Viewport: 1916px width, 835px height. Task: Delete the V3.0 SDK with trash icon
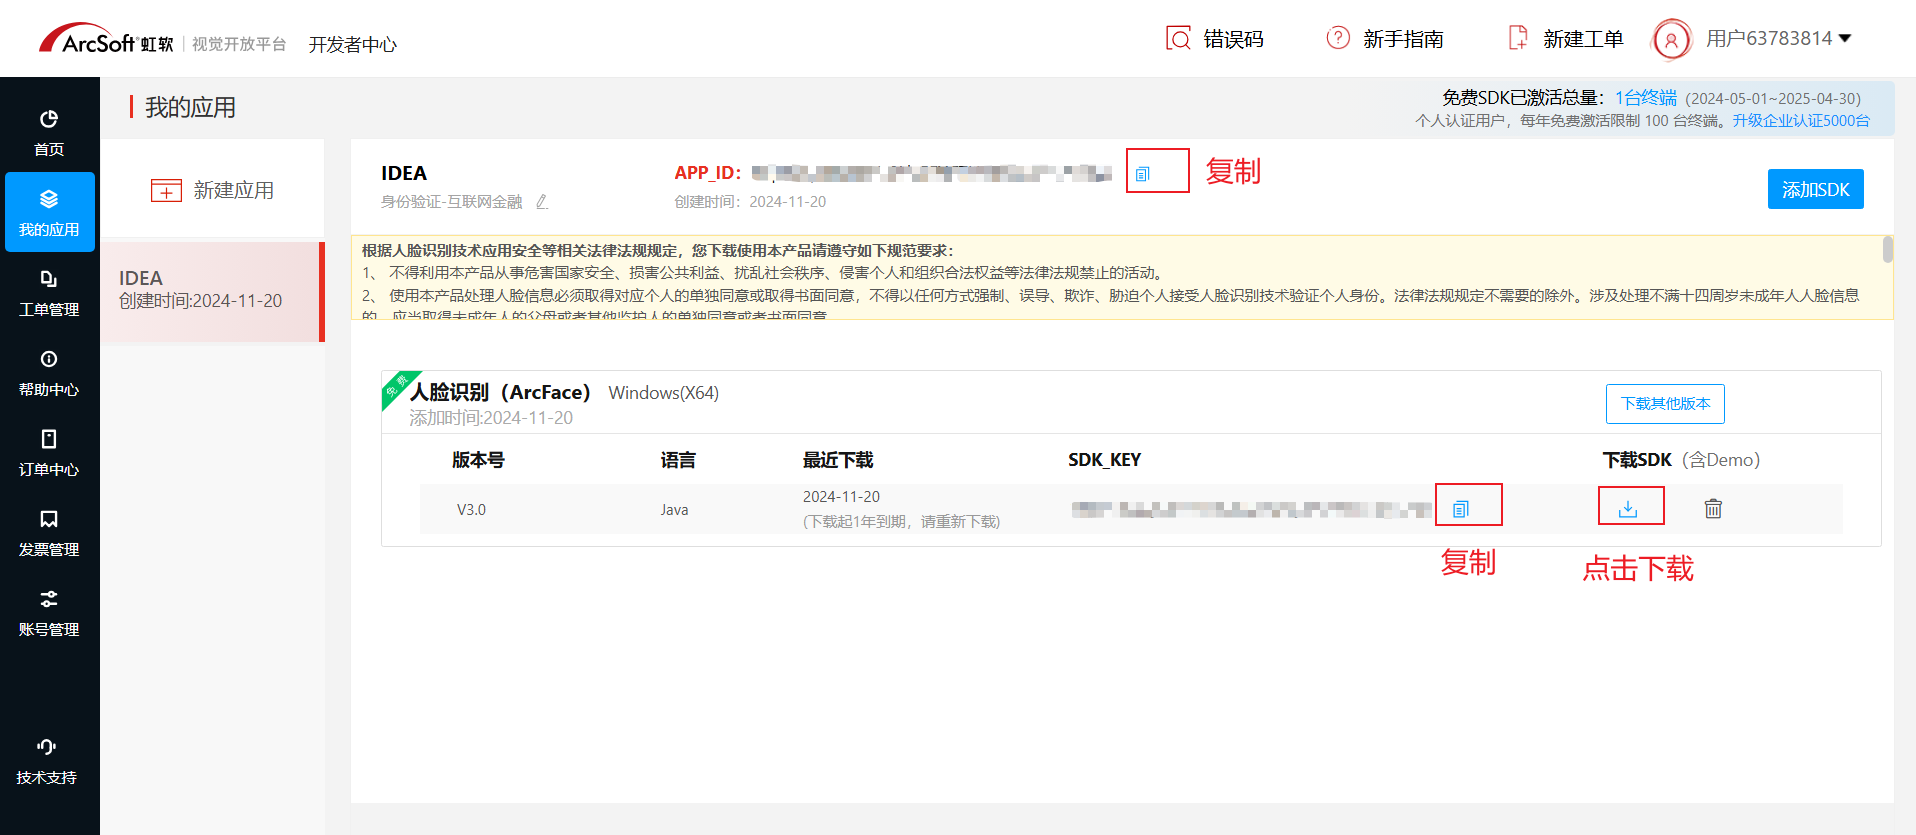click(x=1713, y=508)
